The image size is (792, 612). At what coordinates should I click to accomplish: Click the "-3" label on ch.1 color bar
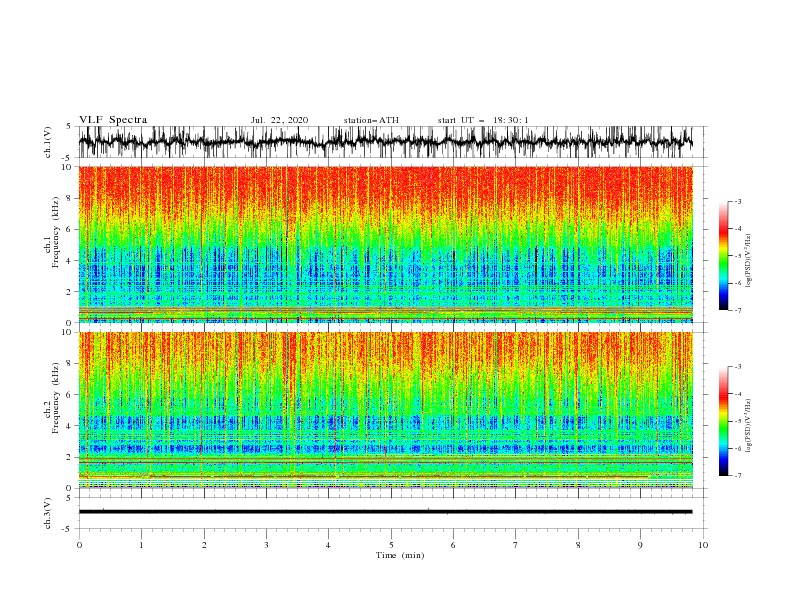coord(737,201)
